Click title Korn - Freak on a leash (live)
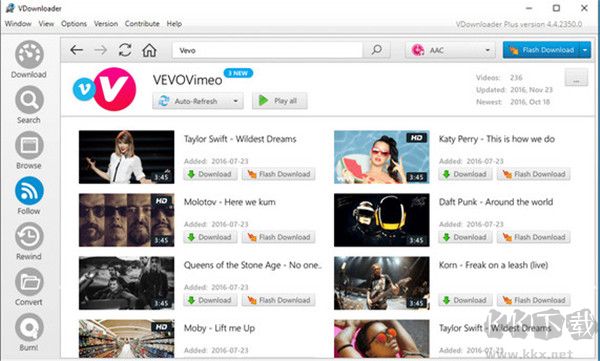The image size is (600, 361). pos(493,265)
